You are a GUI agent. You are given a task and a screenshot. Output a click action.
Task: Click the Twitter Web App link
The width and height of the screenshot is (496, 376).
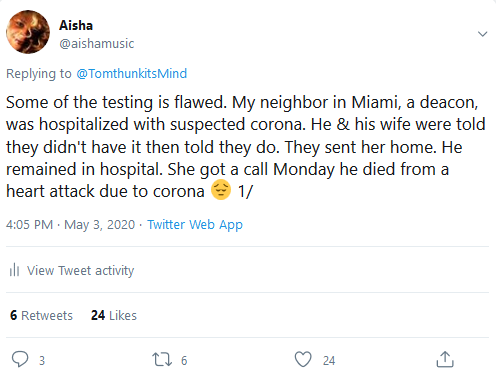click(x=195, y=225)
